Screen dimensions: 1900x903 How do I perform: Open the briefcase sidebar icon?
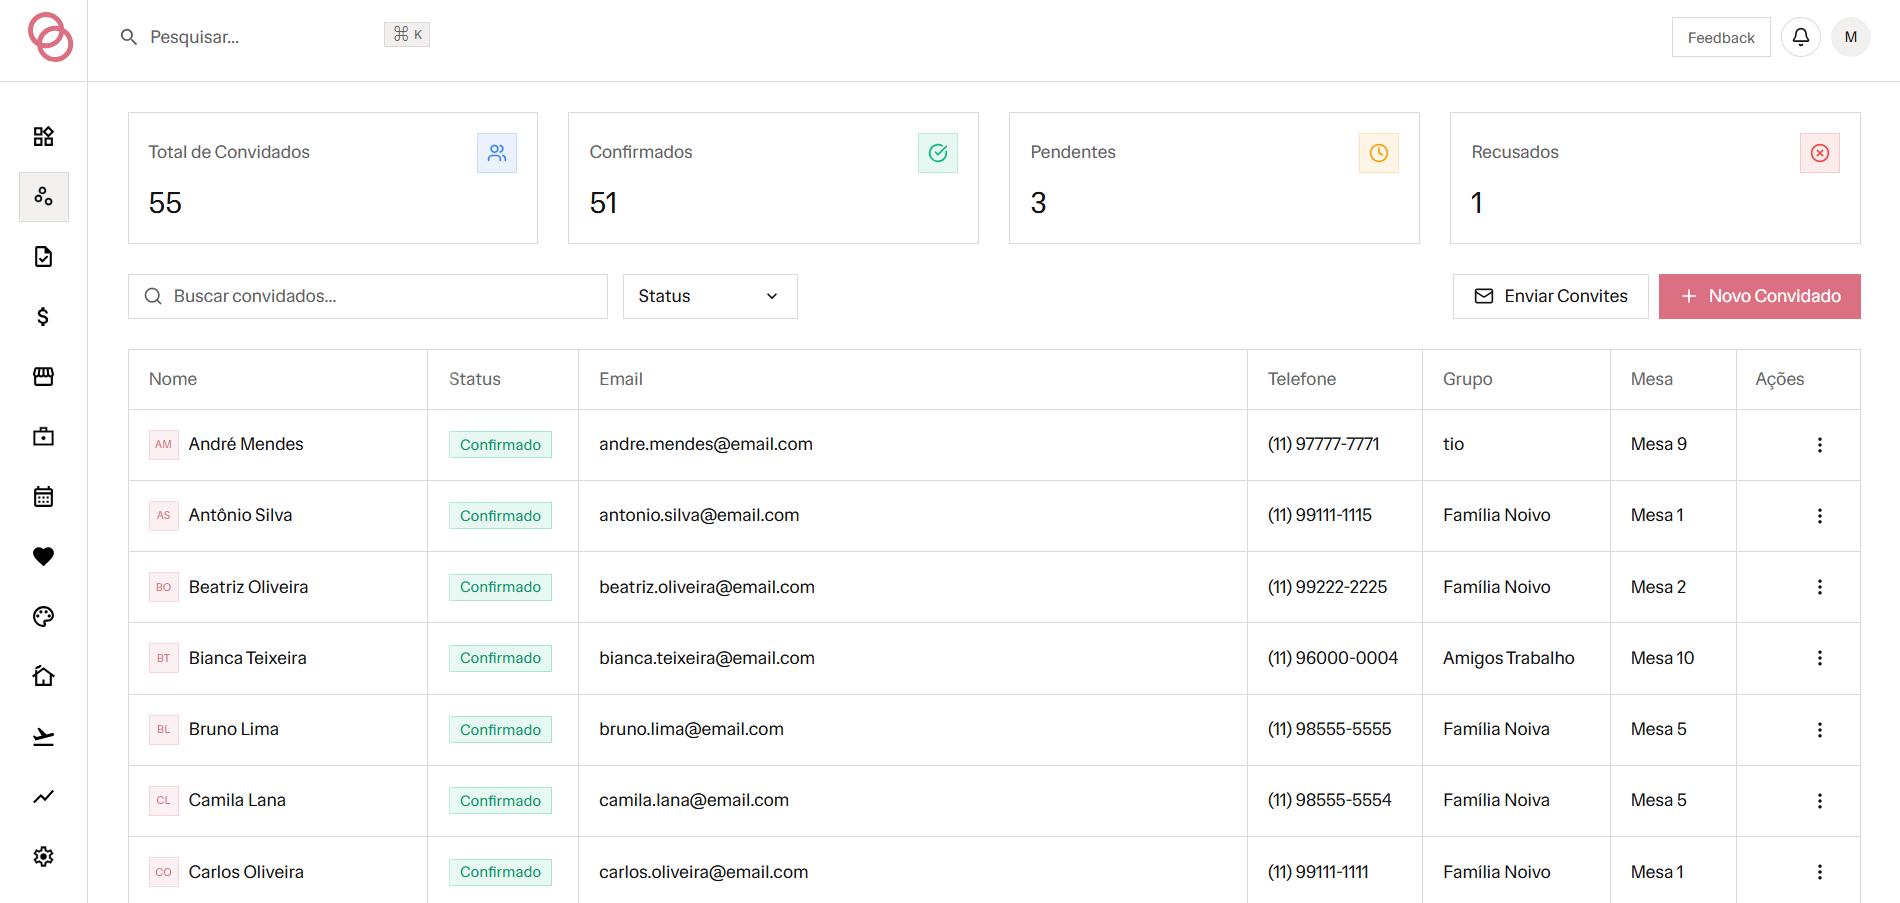43,436
